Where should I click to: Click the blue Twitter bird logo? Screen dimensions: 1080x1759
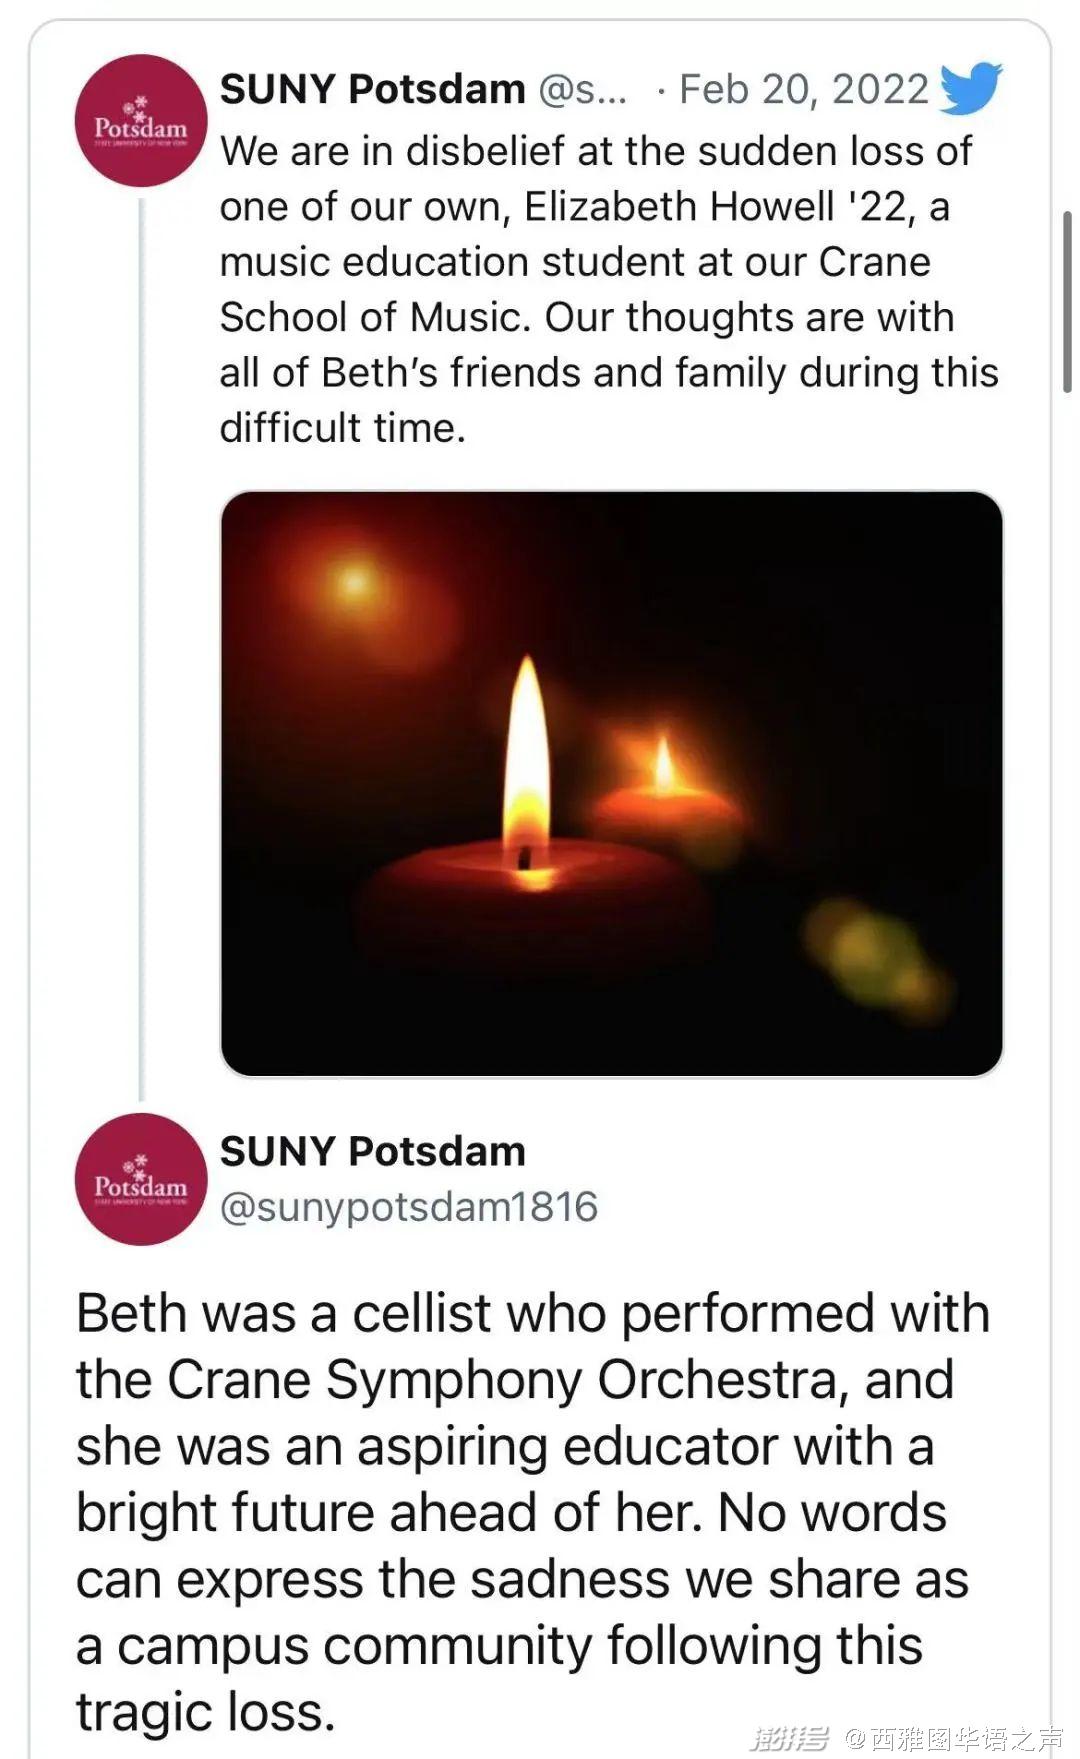click(970, 88)
